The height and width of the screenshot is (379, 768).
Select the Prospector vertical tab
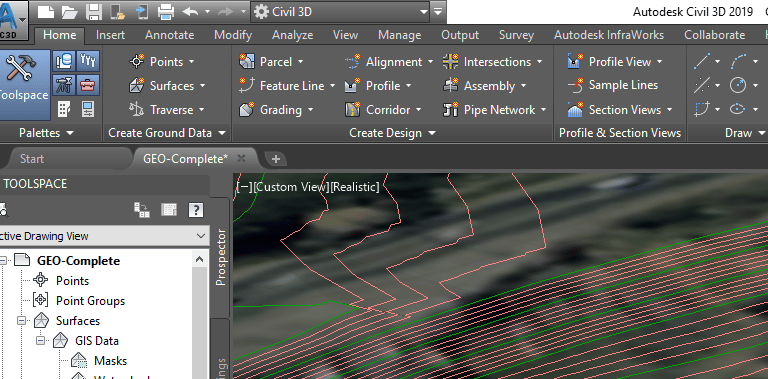pyautogui.click(x=221, y=258)
